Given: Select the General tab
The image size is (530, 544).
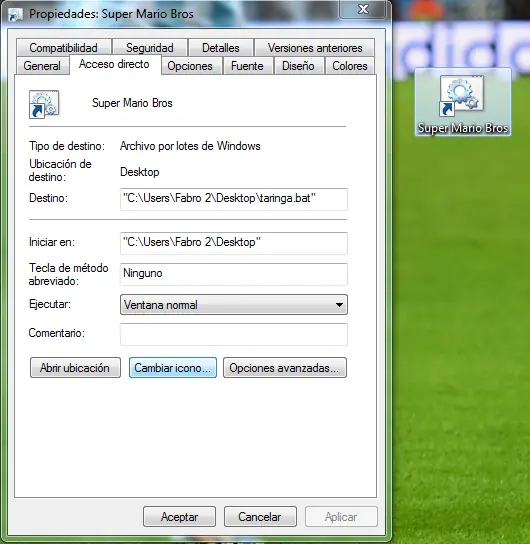Looking at the screenshot, I should (x=42, y=66).
